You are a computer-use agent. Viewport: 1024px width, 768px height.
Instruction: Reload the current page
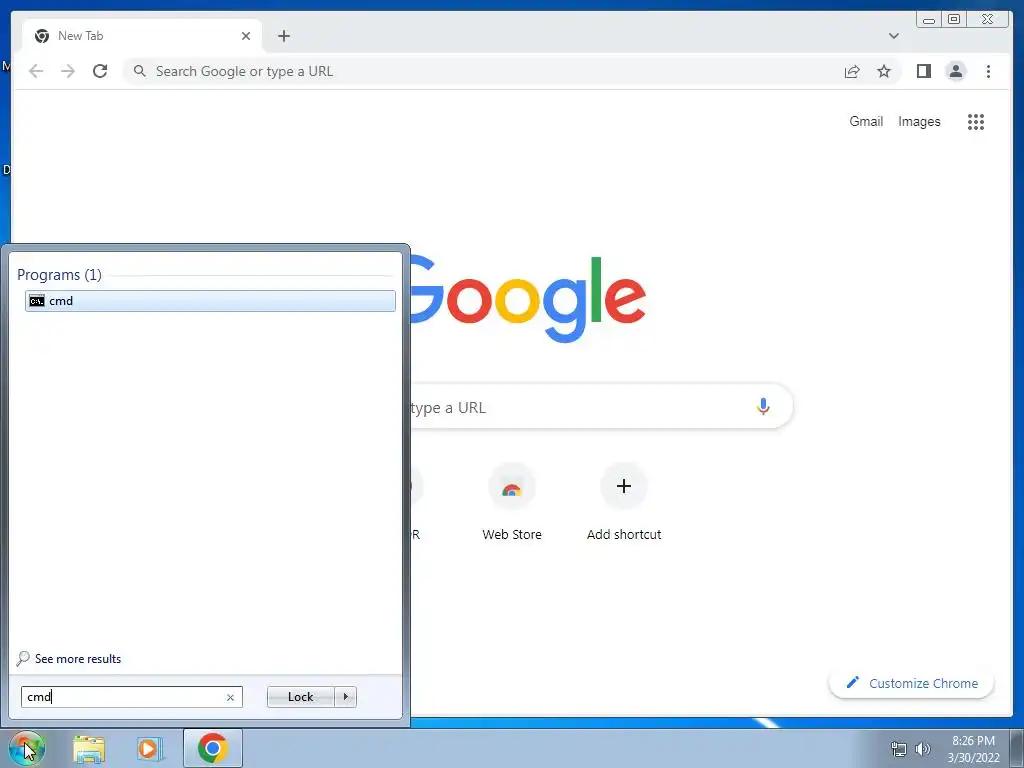(x=100, y=71)
